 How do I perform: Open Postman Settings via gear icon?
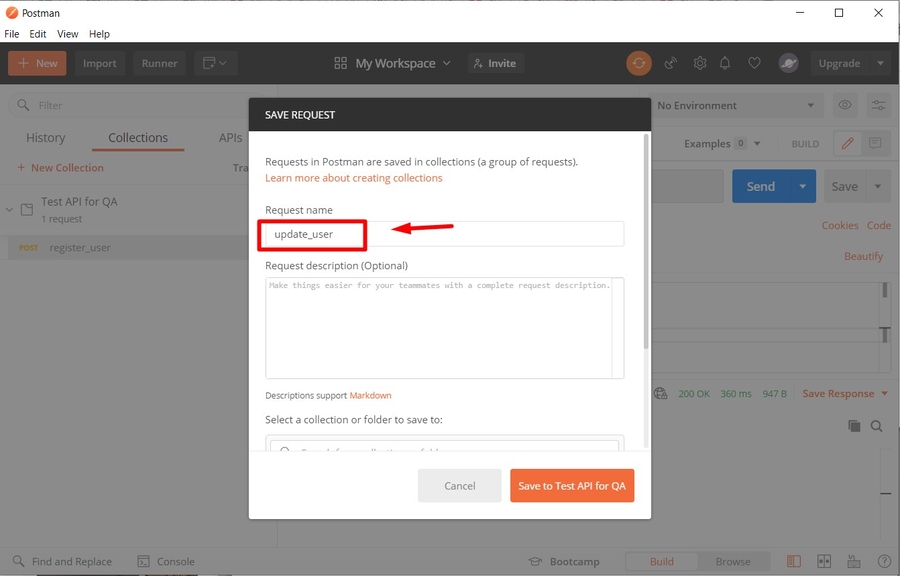(x=700, y=63)
